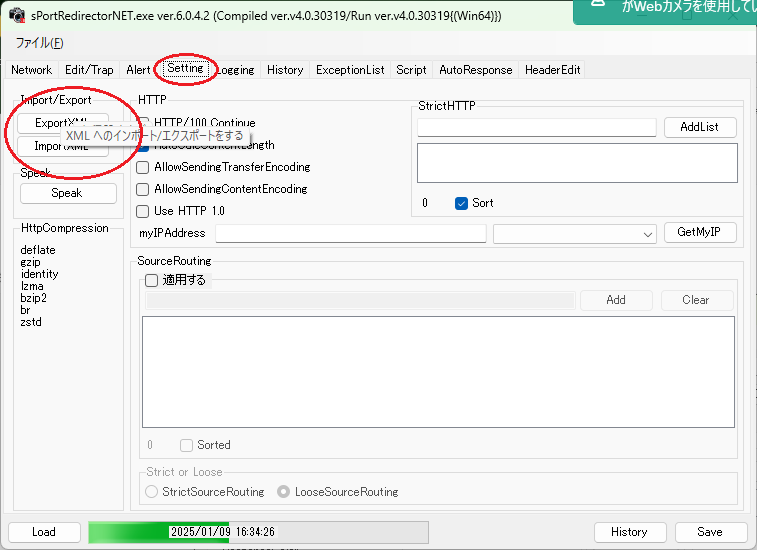This screenshot has height=550, width=757.
Task: Click the sPortRedirector app icon in title bar
Action: click(17, 15)
